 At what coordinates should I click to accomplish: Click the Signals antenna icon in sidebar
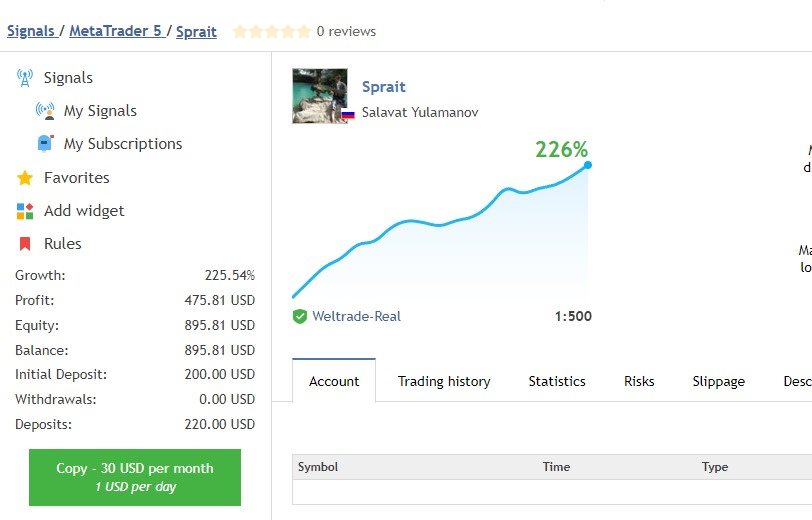tap(25, 78)
